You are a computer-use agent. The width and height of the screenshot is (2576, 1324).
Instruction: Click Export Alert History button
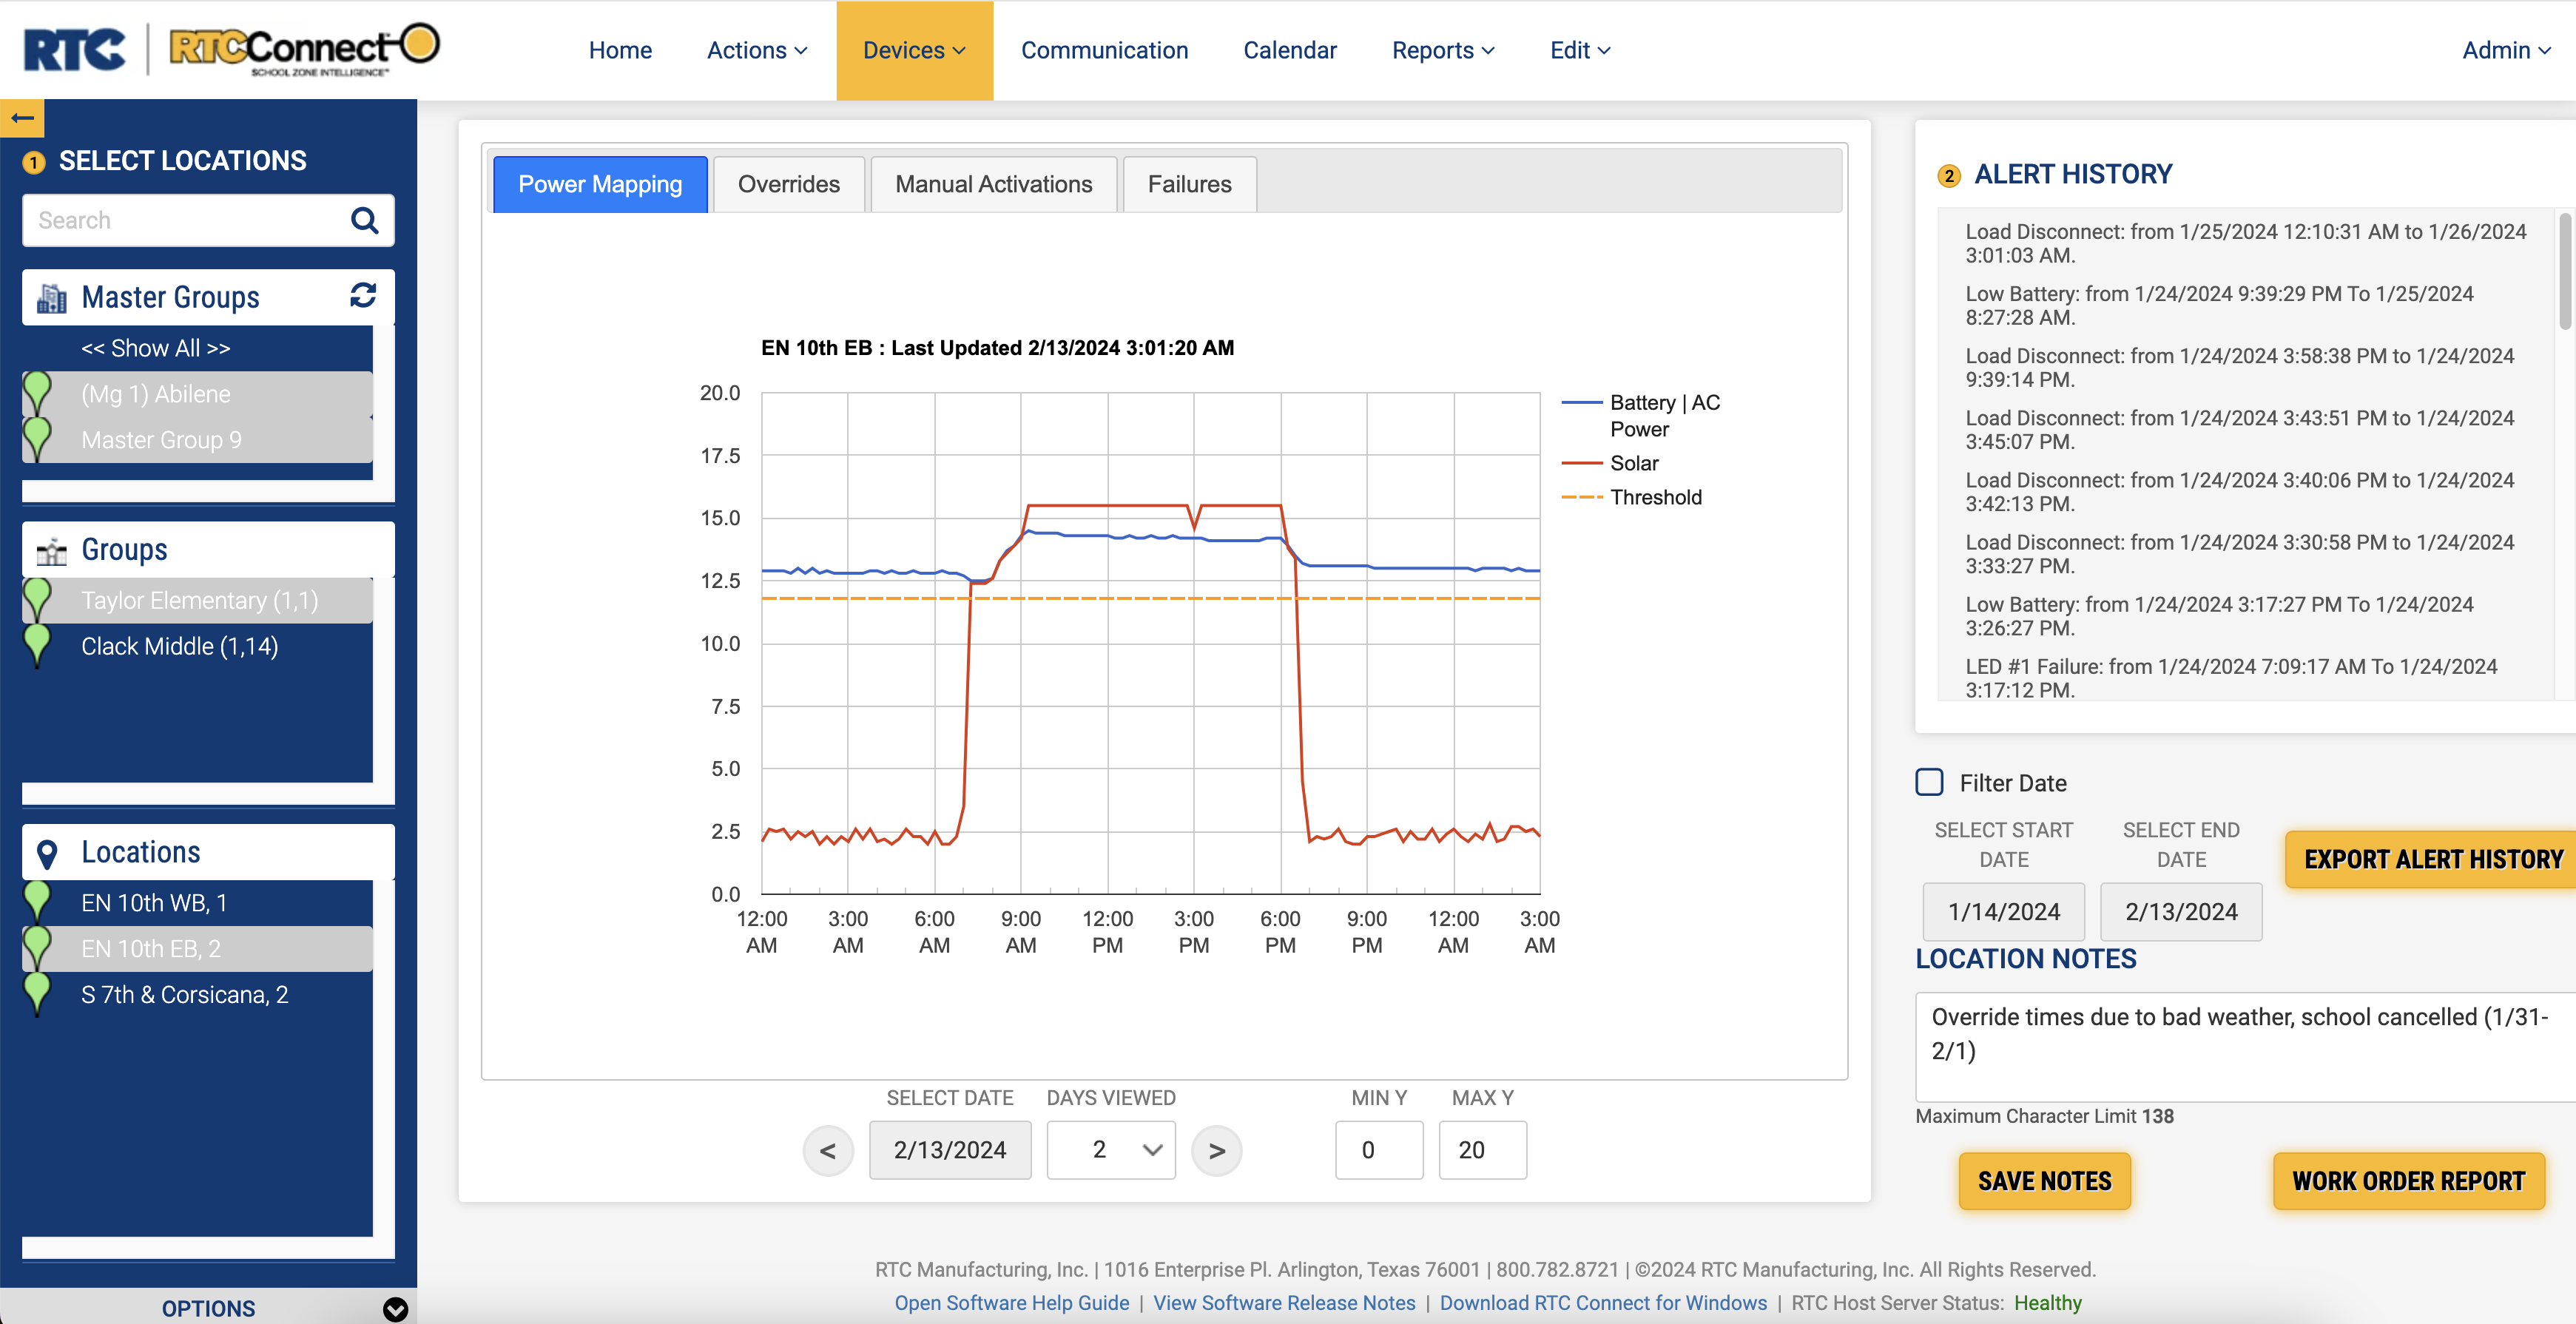(x=2432, y=859)
